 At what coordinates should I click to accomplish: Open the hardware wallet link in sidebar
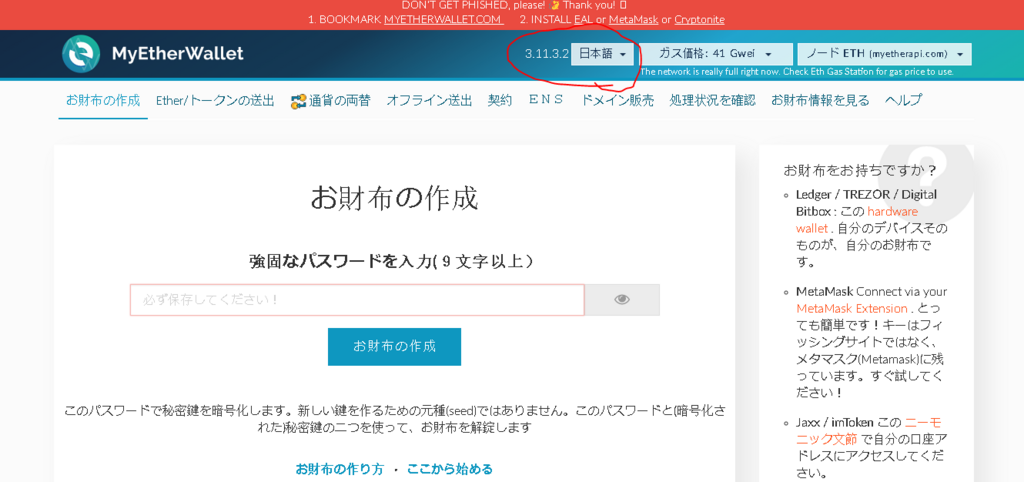click(x=856, y=219)
